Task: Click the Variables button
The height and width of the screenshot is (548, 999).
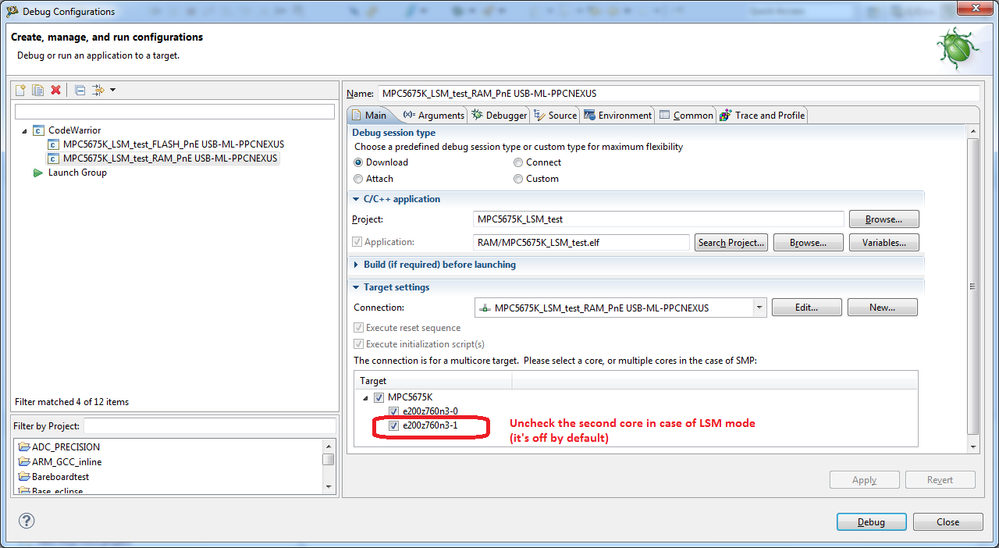Action: click(x=884, y=243)
